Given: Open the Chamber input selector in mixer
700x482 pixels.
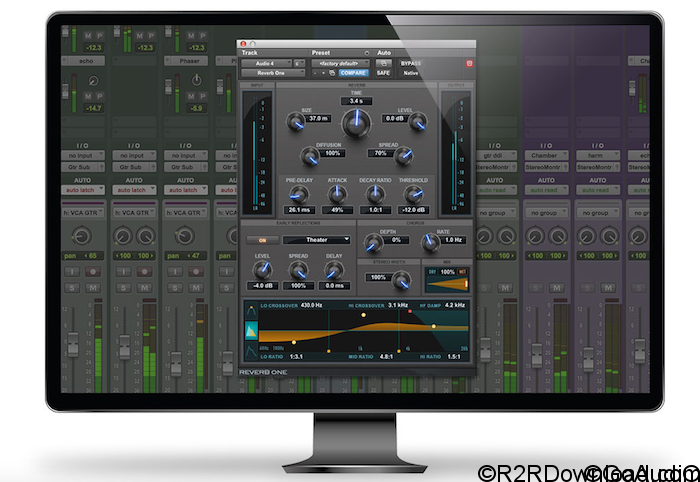Looking at the screenshot, I should point(546,155).
